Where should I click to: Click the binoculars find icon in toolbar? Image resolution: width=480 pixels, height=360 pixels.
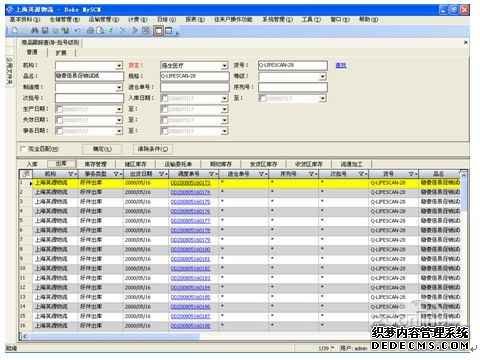35,31
